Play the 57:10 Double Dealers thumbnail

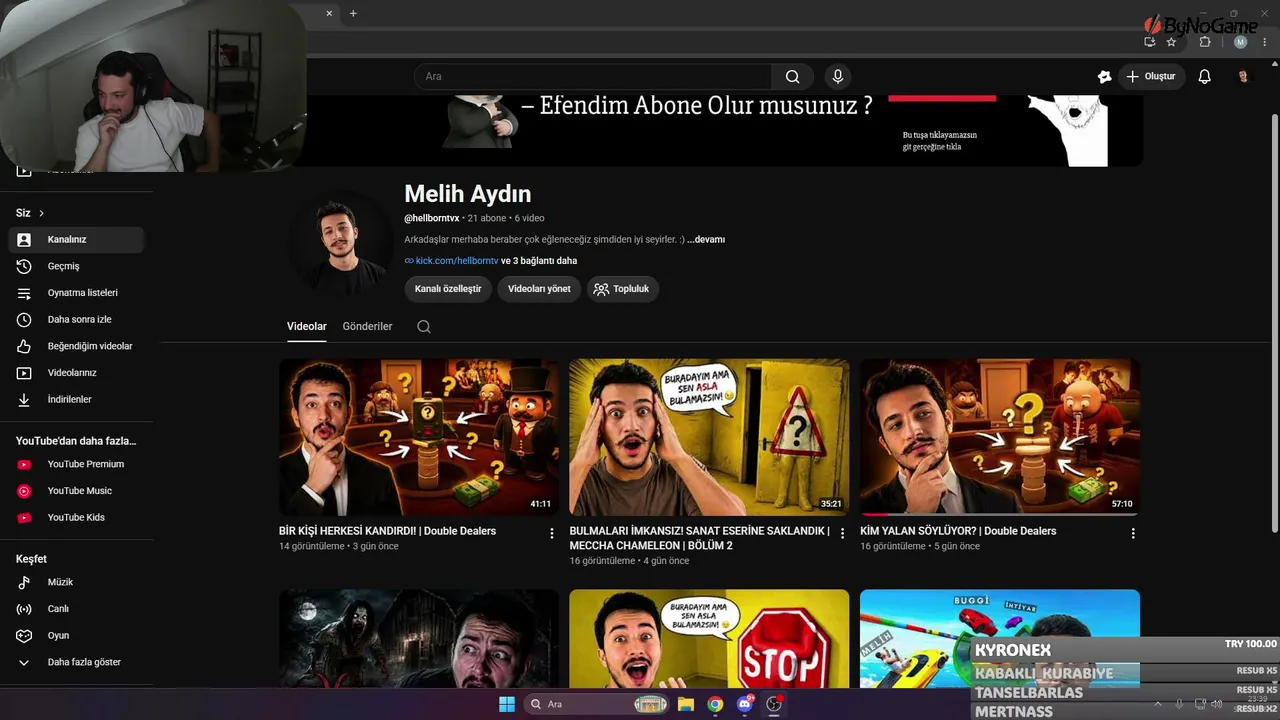1000,437
